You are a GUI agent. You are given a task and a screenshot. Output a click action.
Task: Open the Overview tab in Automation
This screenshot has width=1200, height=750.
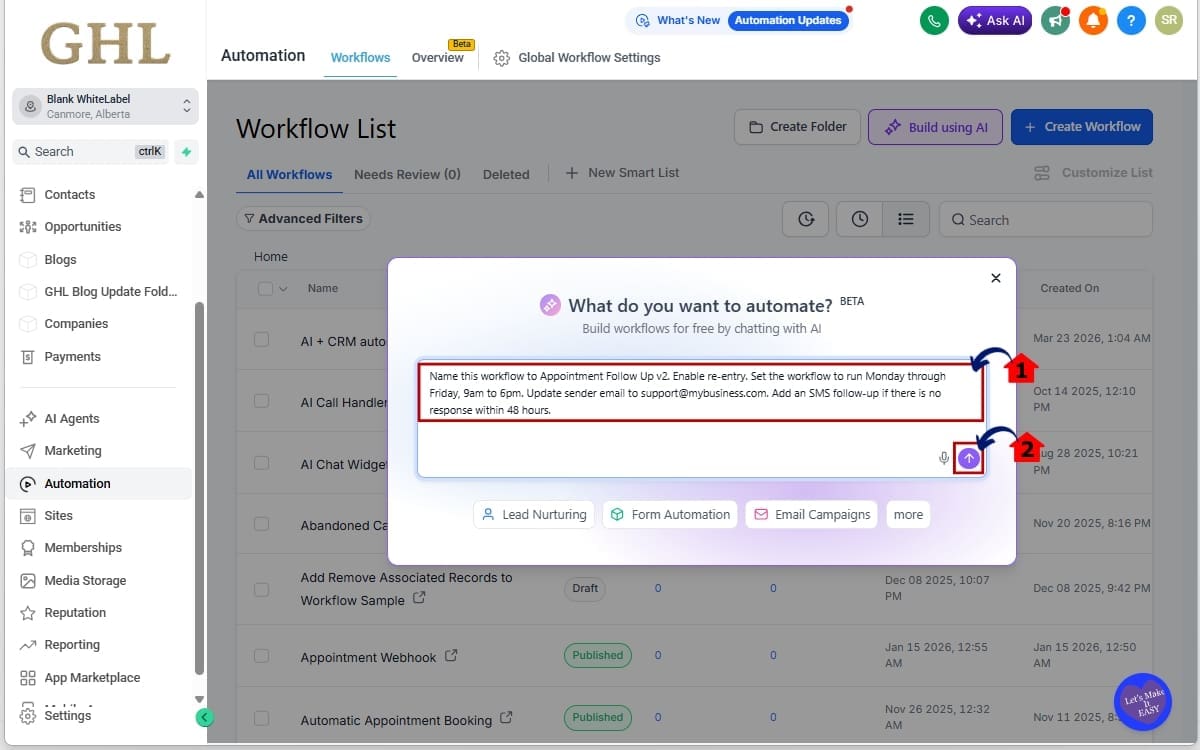(437, 57)
